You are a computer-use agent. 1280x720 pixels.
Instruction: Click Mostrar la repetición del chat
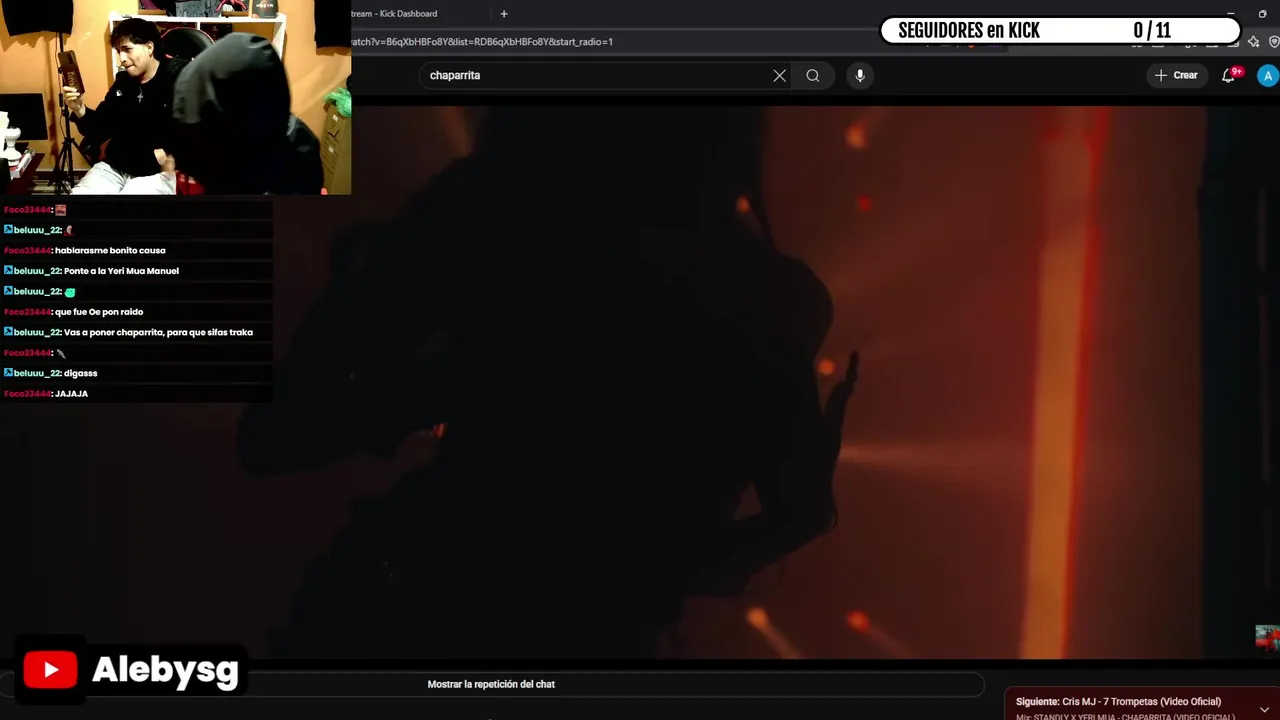(x=491, y=684)
